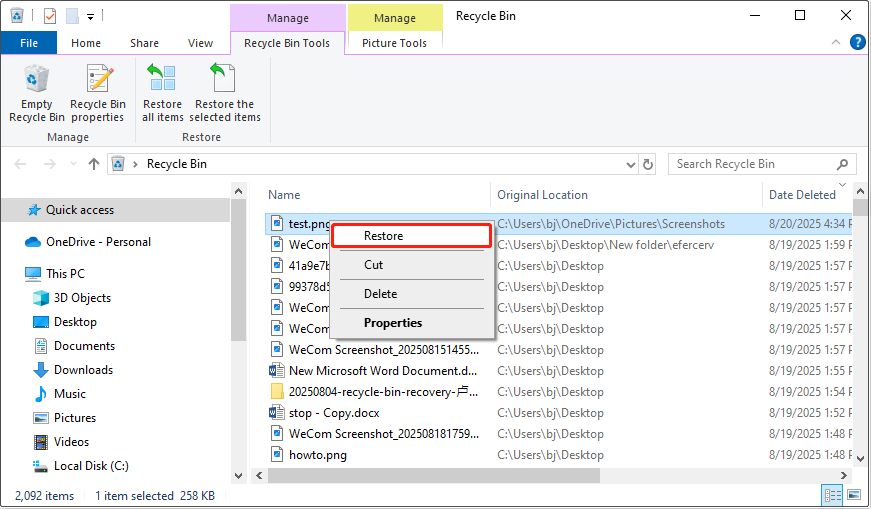Open the Help question mark icon
Viewport: 871px width, 509px height.
(x=858, y=42)
